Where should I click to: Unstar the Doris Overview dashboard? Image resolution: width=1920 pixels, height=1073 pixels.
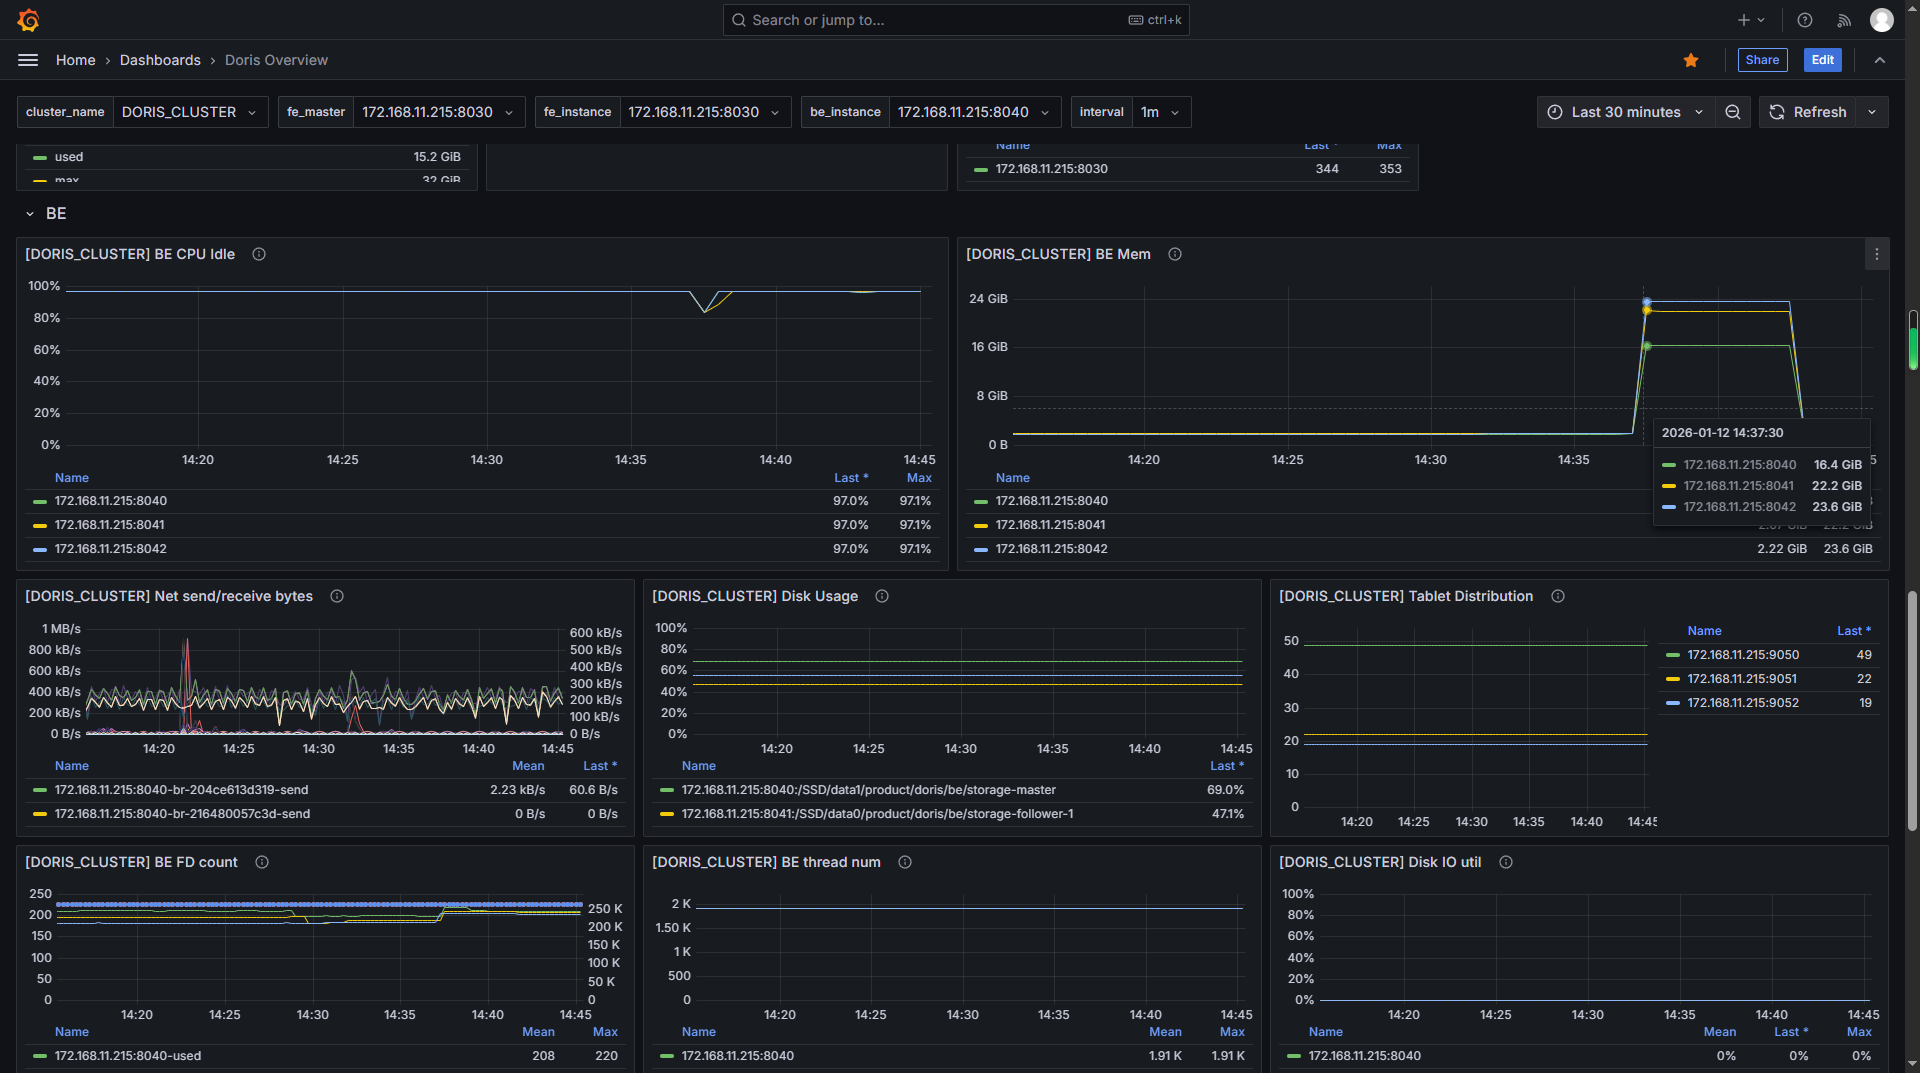[x=1690, y=60]
